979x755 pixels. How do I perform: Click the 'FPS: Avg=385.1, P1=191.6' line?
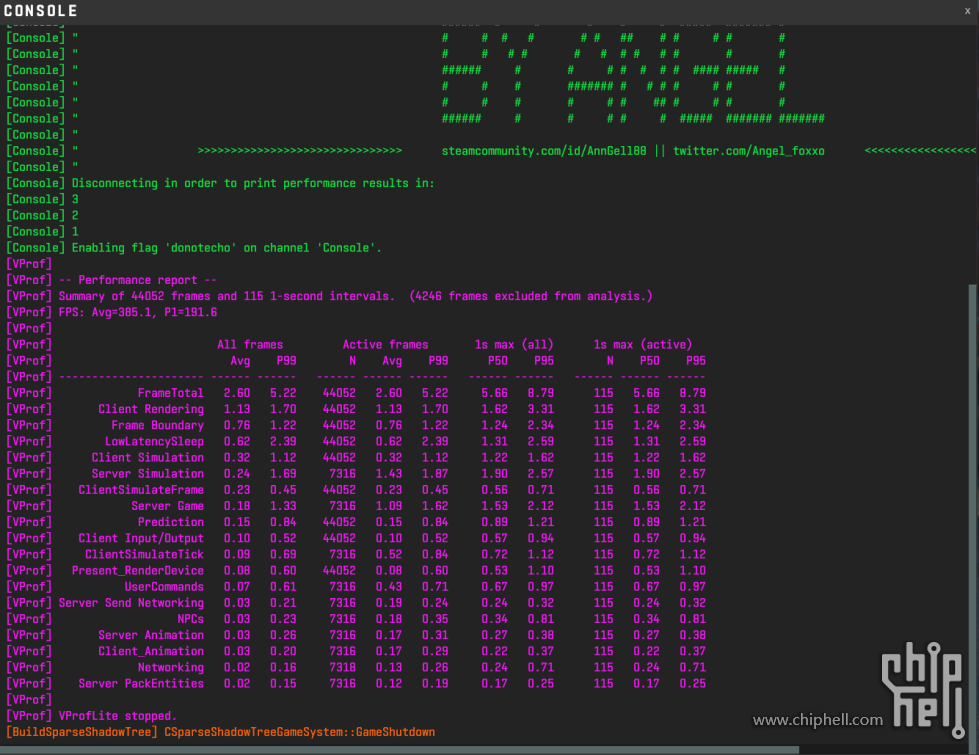tap(138, 312)
